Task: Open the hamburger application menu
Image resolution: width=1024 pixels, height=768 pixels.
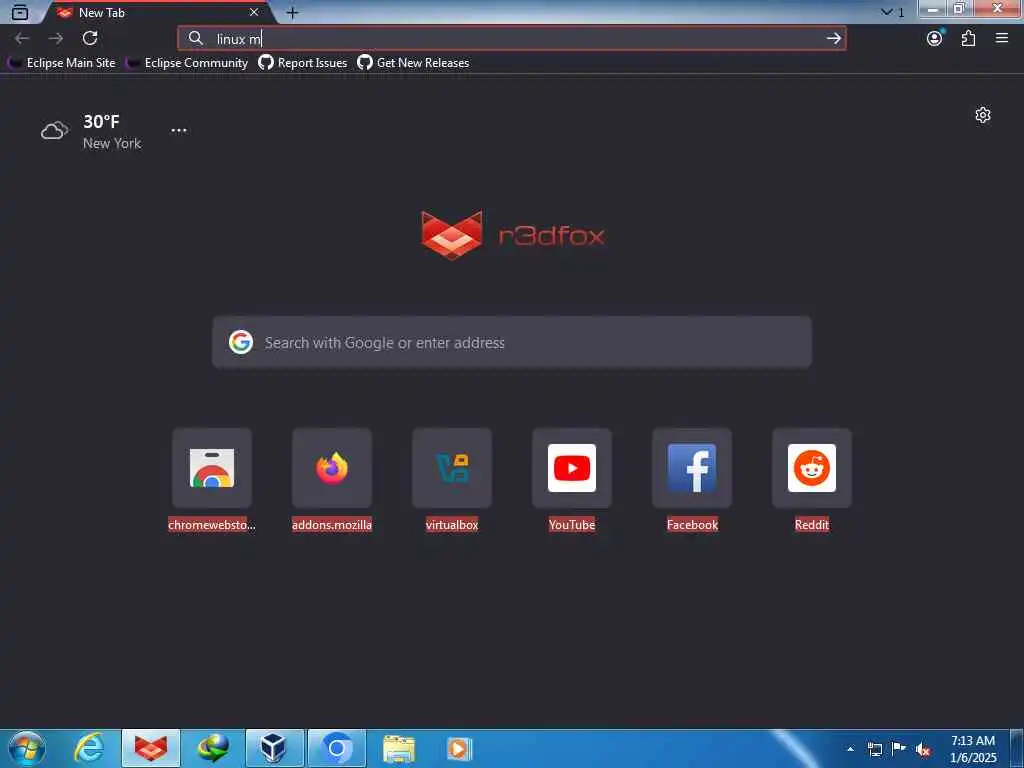Action: click(x=1002, y=38)
